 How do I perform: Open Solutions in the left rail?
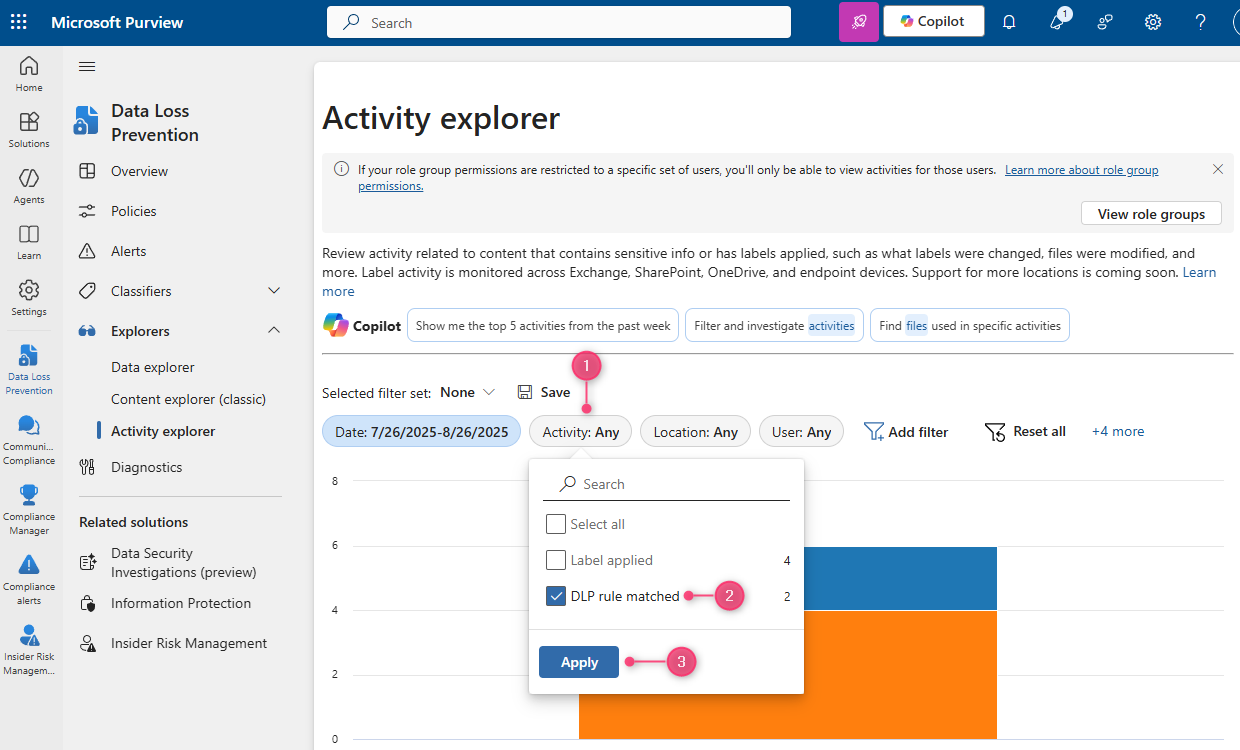29,129
